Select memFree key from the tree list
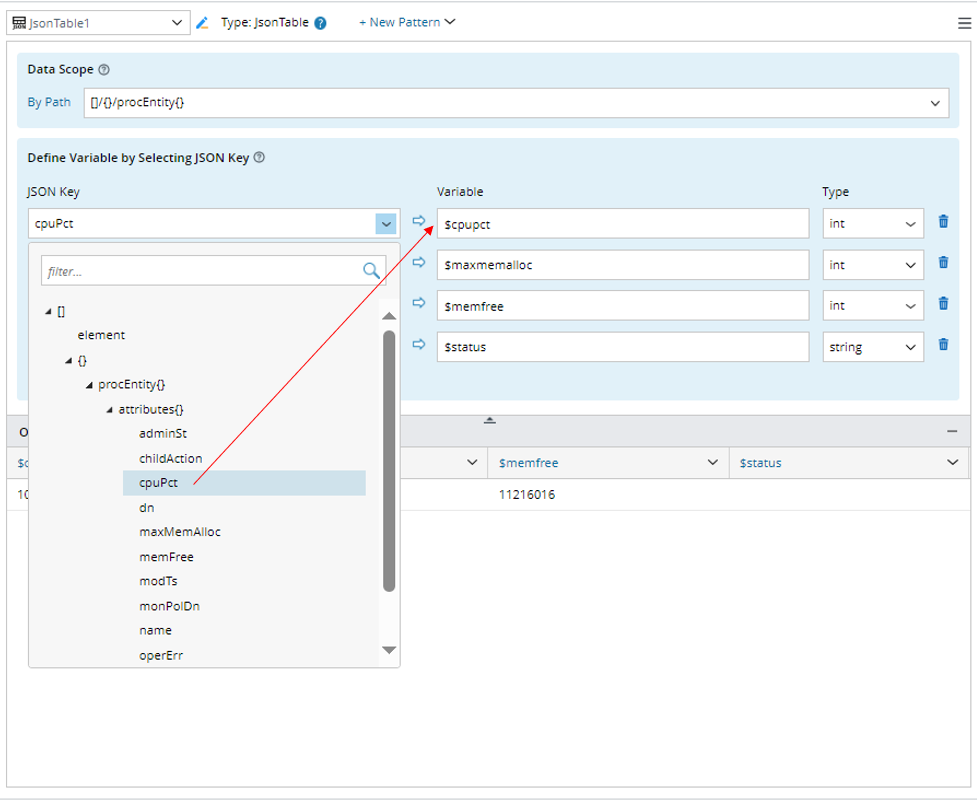This screenshot has width=977, height=804. (x=166, y=557)
